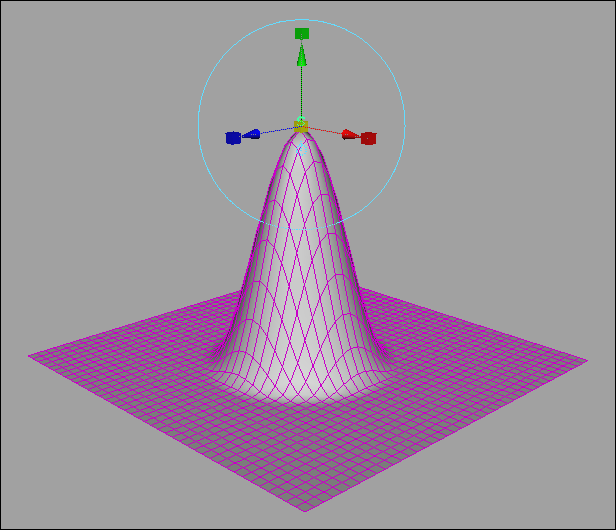Click the green square scale handle
Viewport: 616px width, 530px height.
pyautogui.click(x=302, y=33)
